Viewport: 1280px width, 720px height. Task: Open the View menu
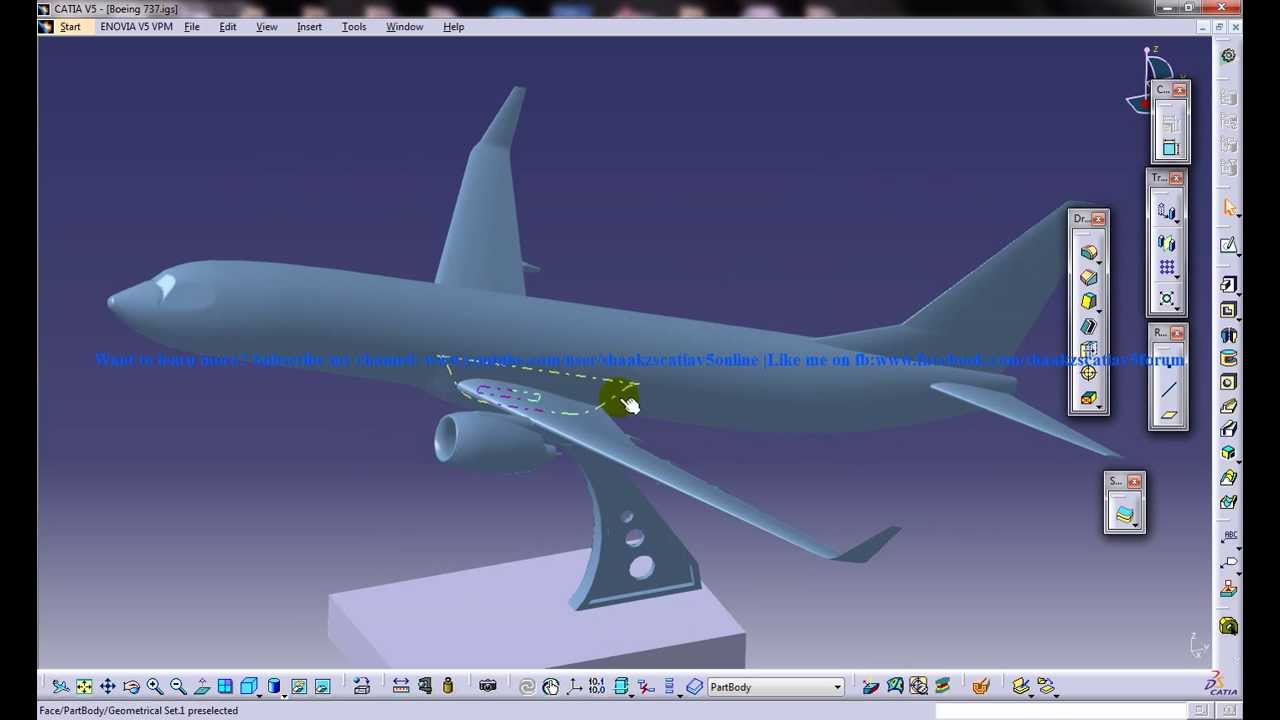click(x=267, y=27)
